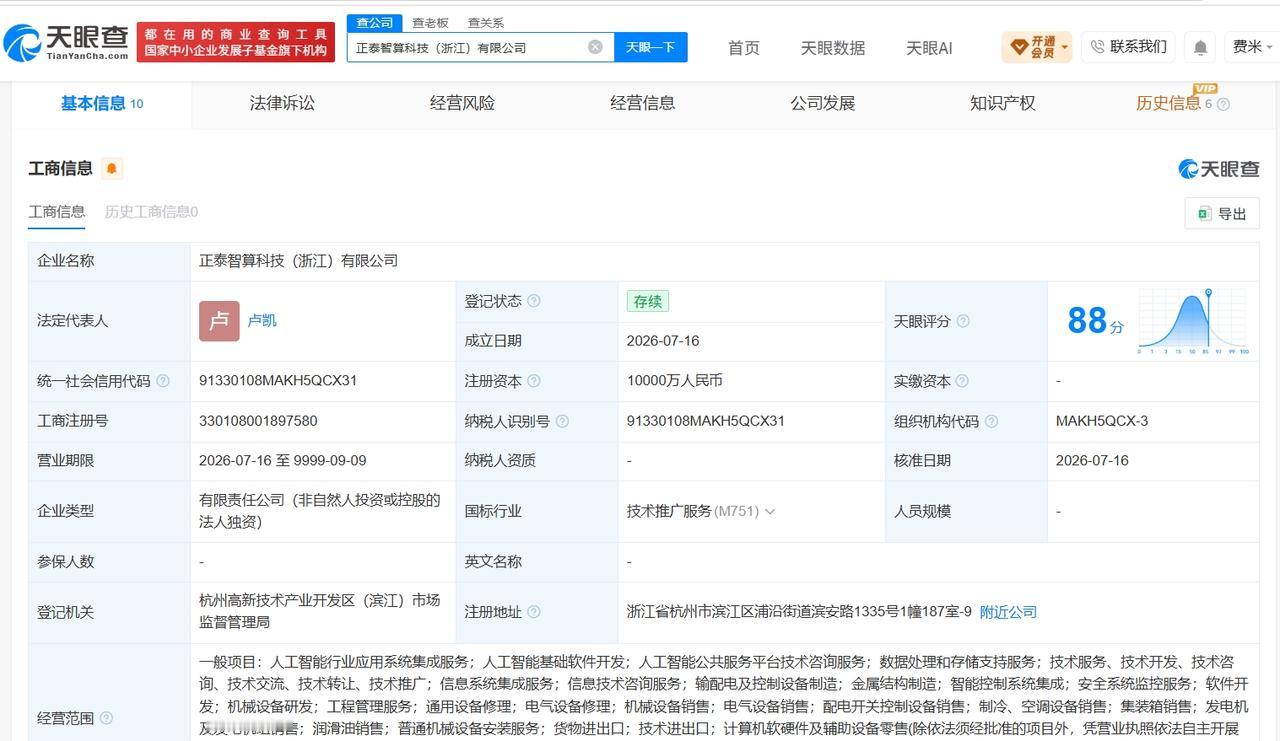Click help icon beside 天眼评分
Screen dimensions: 1280x741
tap(963, 321)
